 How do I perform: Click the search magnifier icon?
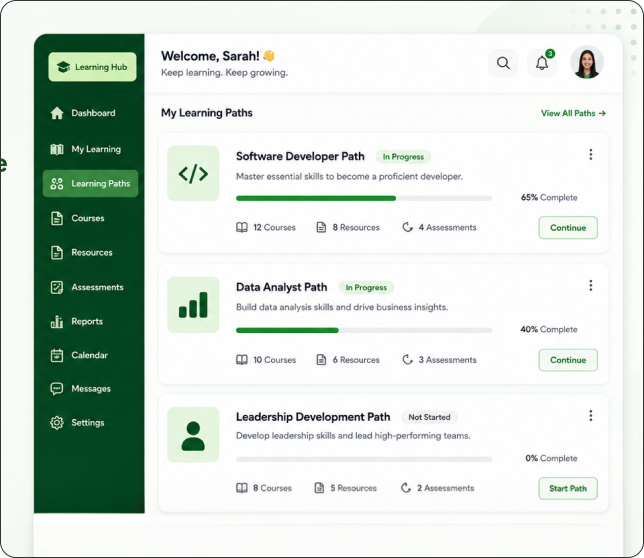pos(503,63)
